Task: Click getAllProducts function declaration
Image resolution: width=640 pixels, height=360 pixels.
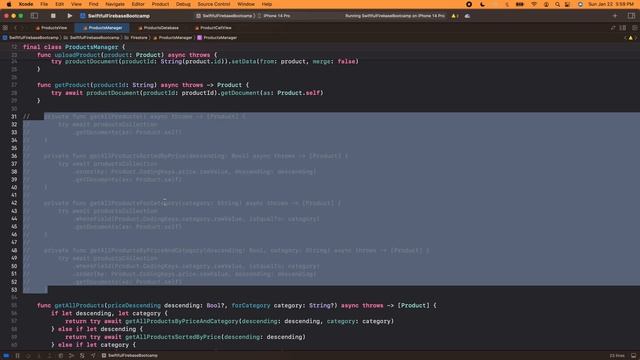Action: pos(79,305)
